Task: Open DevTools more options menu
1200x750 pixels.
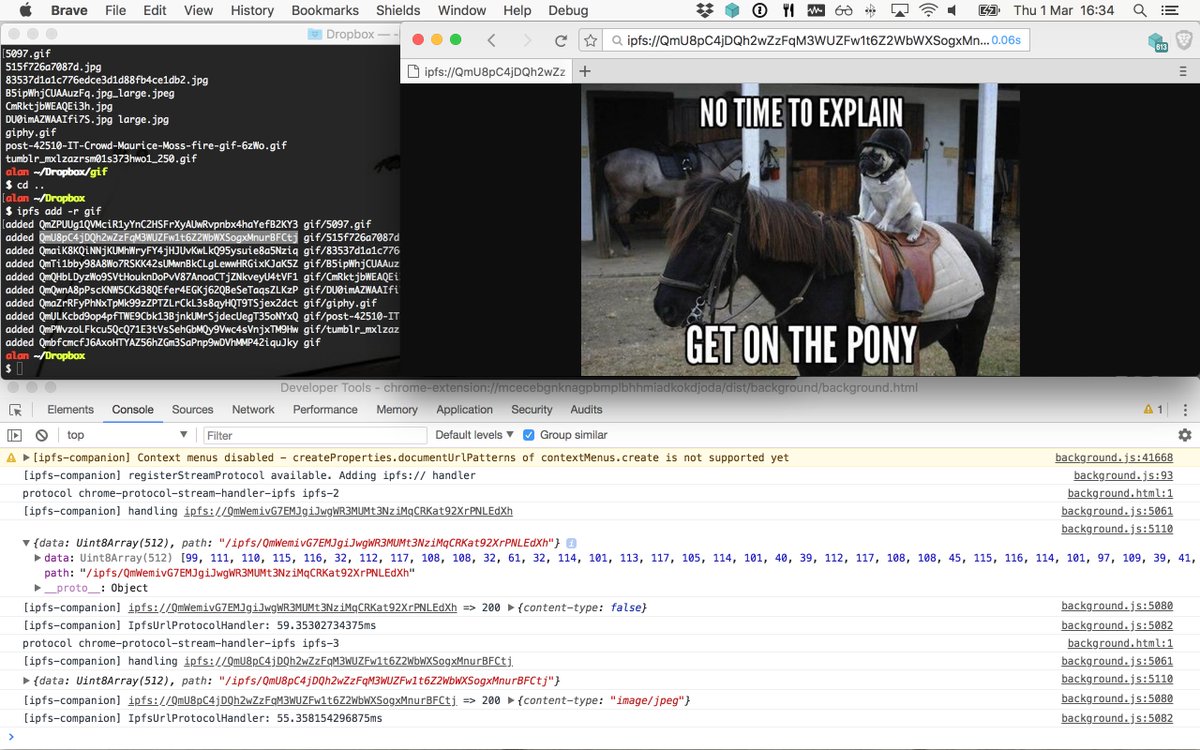Action: [1185, 409]
